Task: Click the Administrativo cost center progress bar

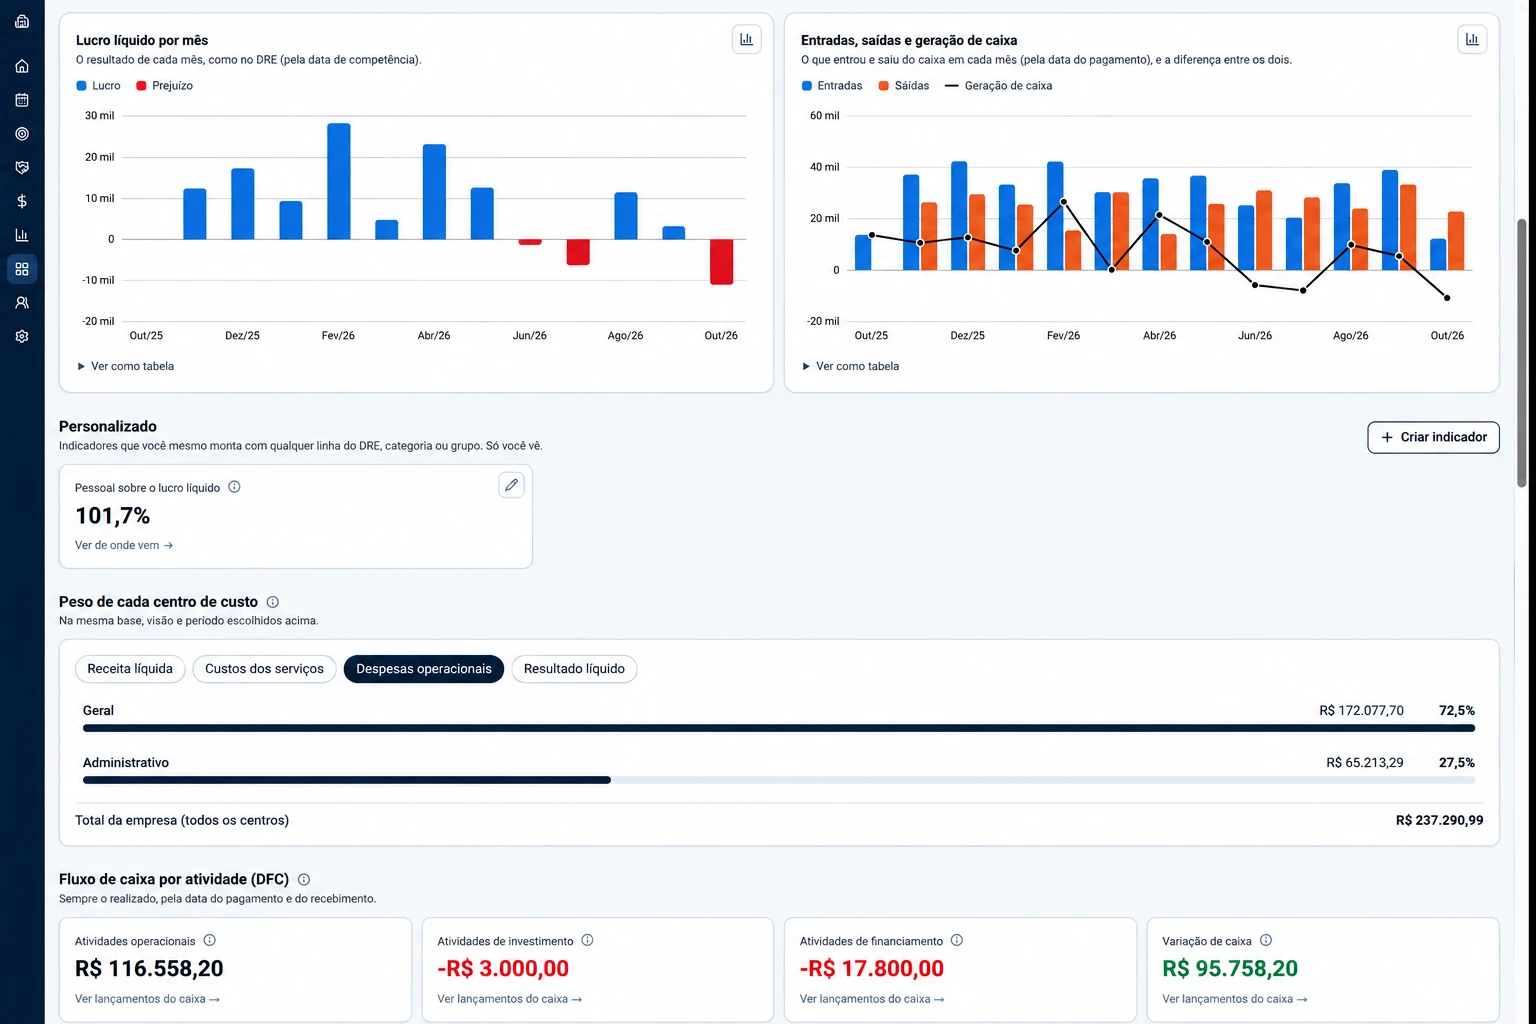Action: click(779, 780)
